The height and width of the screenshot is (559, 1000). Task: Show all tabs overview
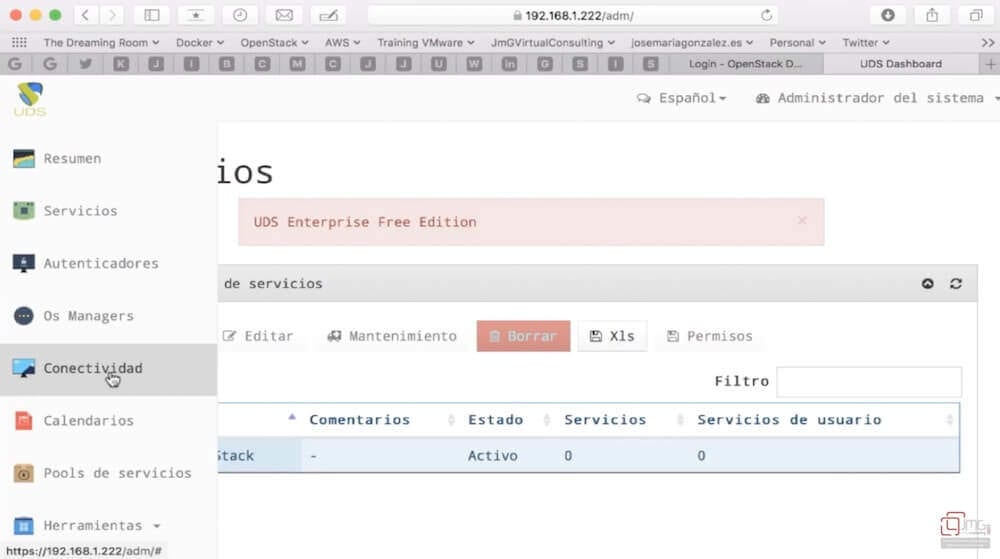pyautogui.click(x=976, y=15)
